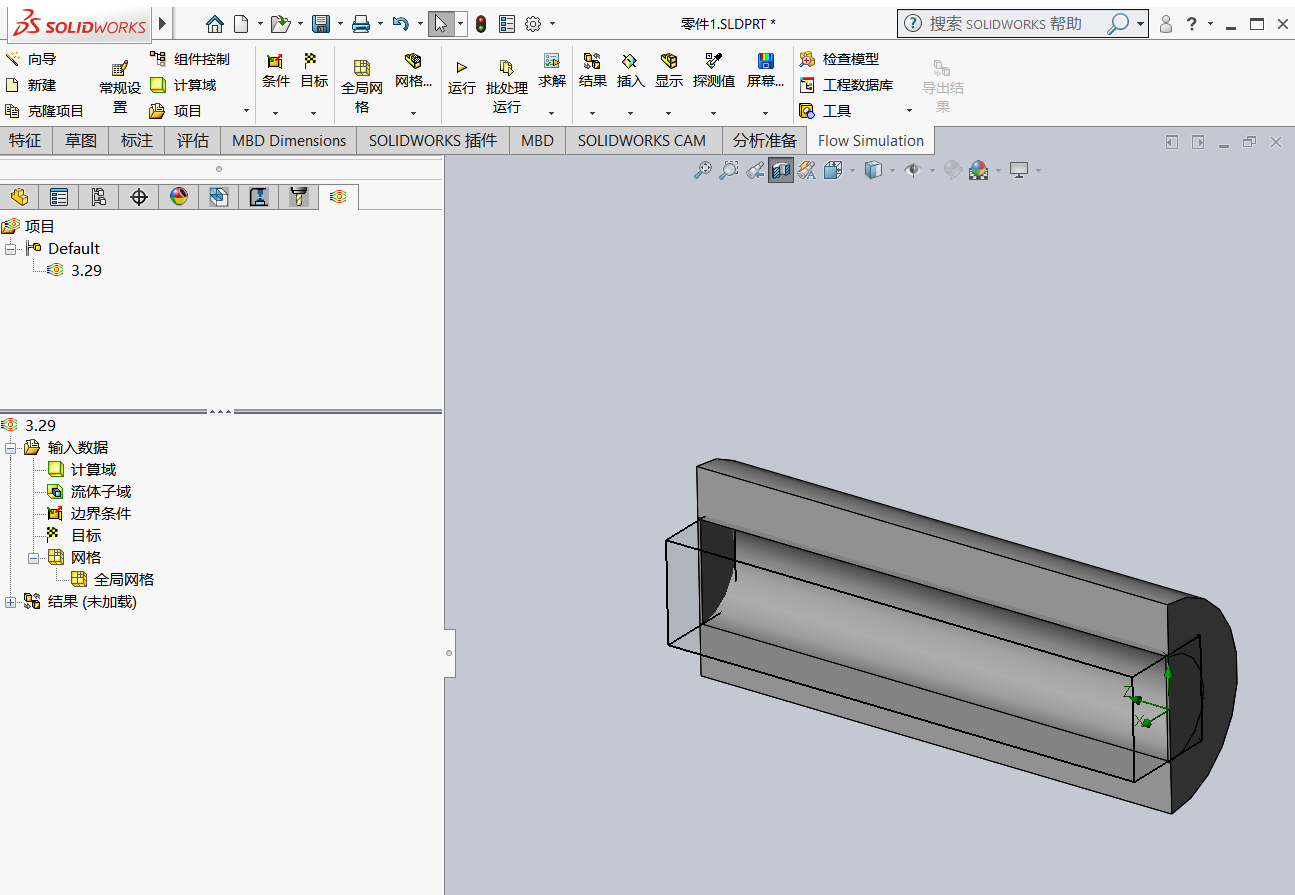Viewport: 1295px width, 895px height.
Task: Expand the 结果 (未加载) tree node
Action: coord(9,601)
